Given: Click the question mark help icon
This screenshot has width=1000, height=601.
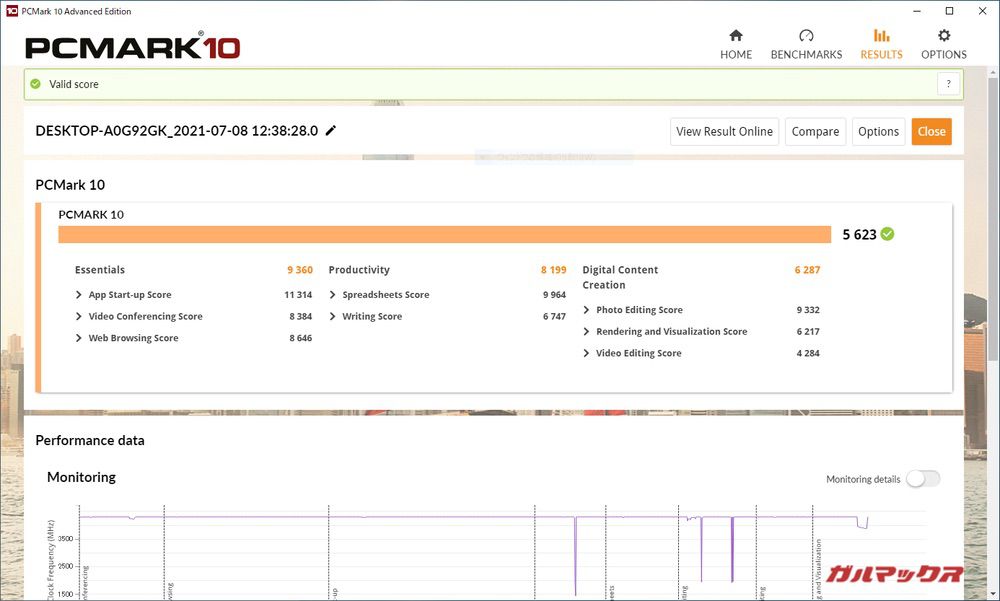Looking at the screenshot, I should [x=948, y=84].
